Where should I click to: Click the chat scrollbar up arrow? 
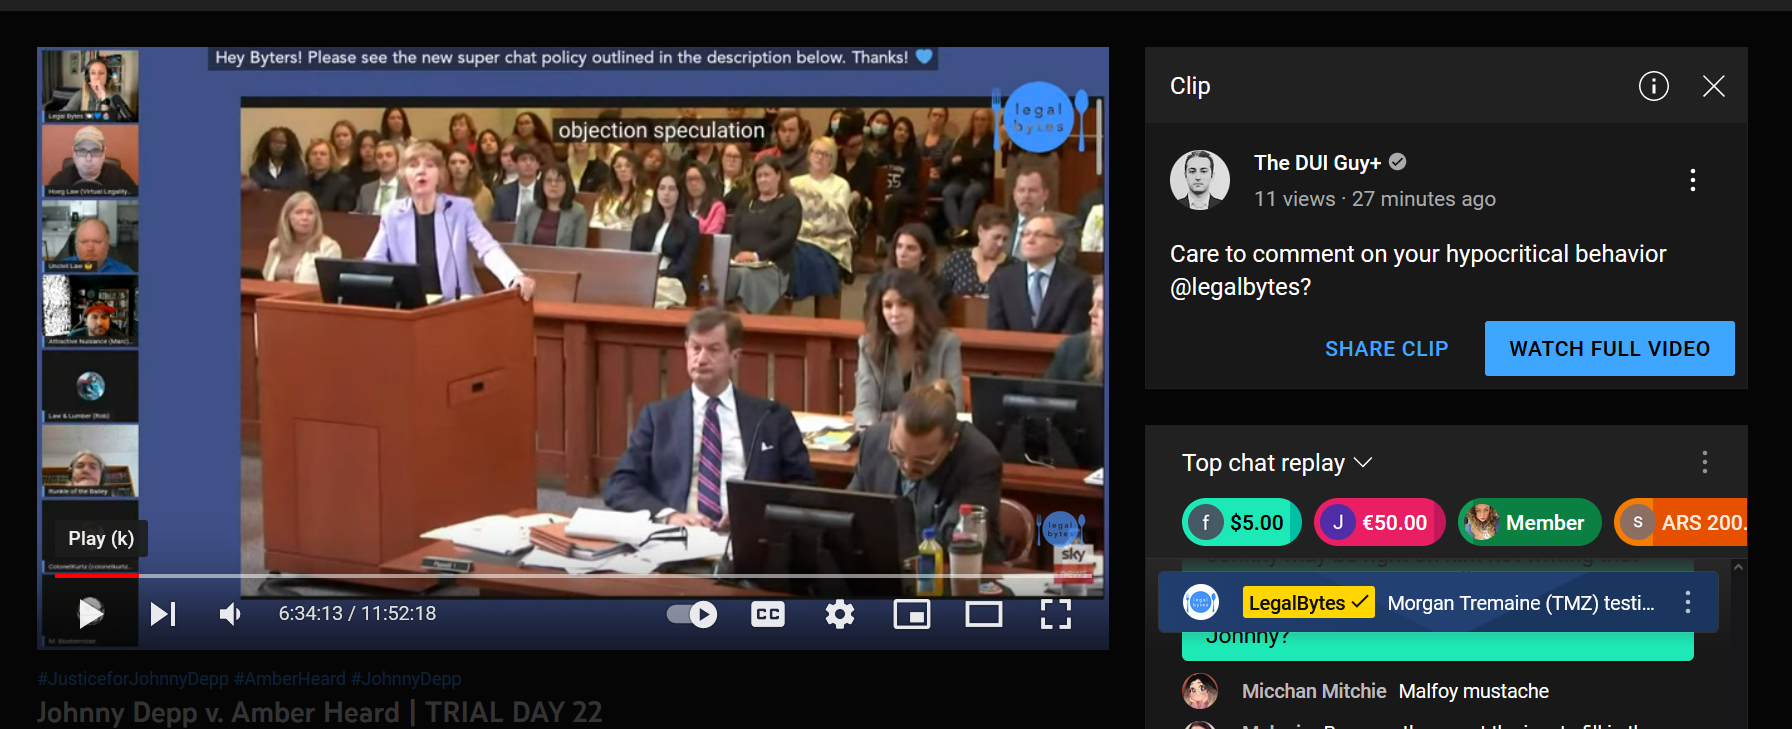[x=1738, y=567]
